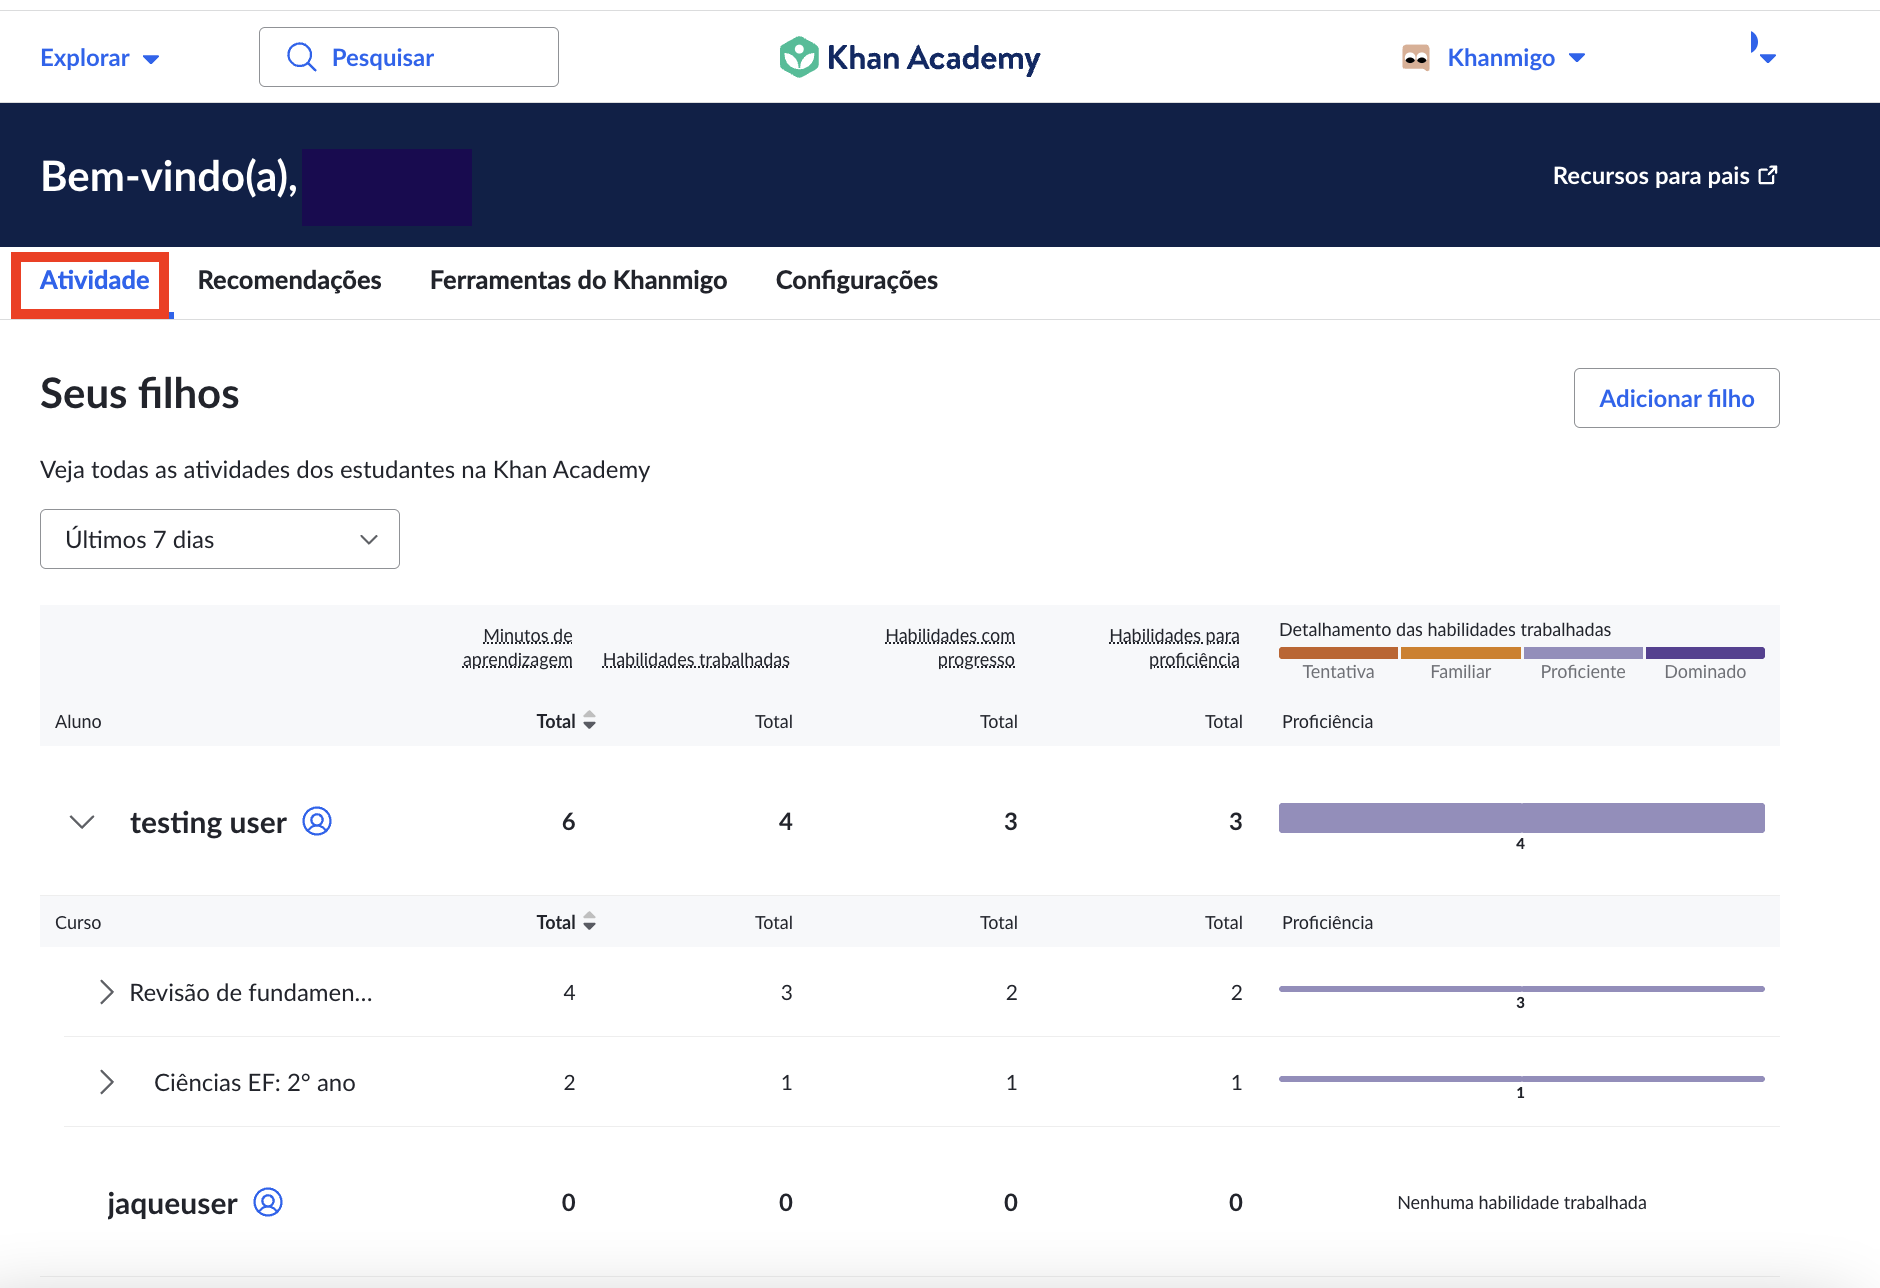The width and height of the screenshot is (1880, 1288).
Task: Click the Ciências EF: 2° ano course name
Action: [255, 1082]
